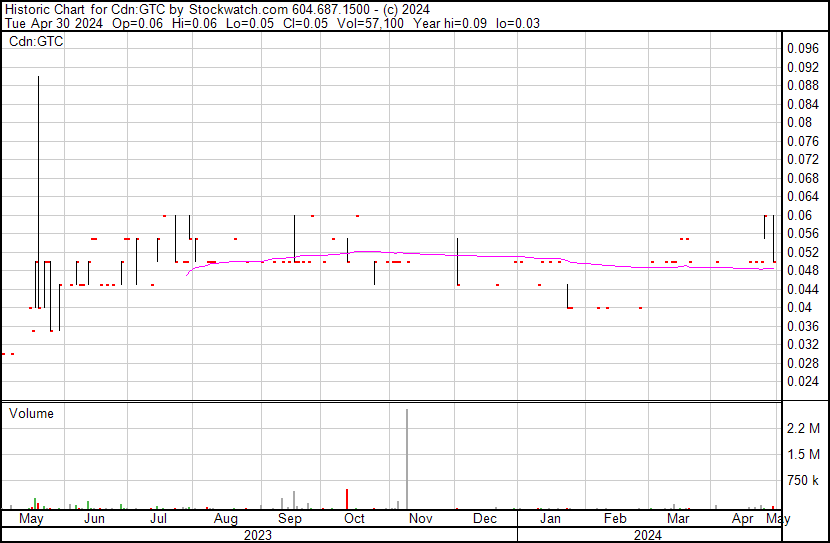Image resolution: width=830 pixels, height=543 pixels.
Task: Click the 2023 year label
Action: click(258, 535)
